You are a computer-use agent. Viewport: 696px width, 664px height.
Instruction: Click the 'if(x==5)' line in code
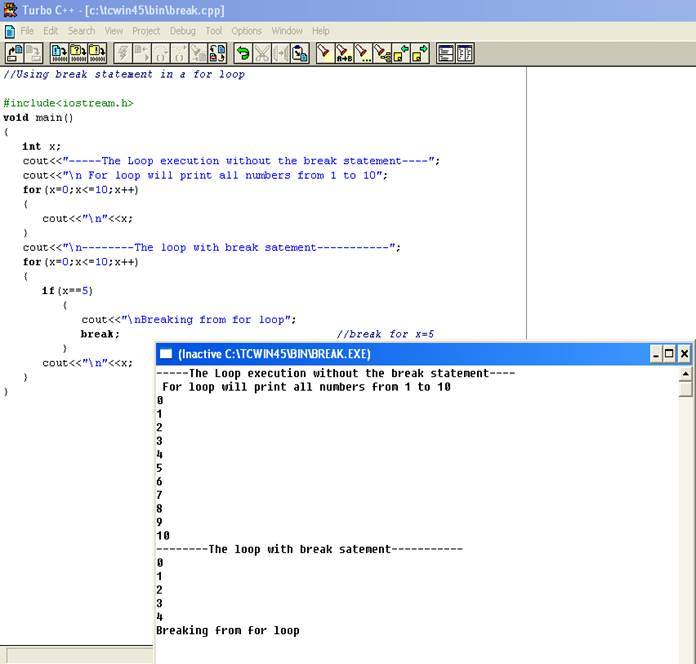67,291
